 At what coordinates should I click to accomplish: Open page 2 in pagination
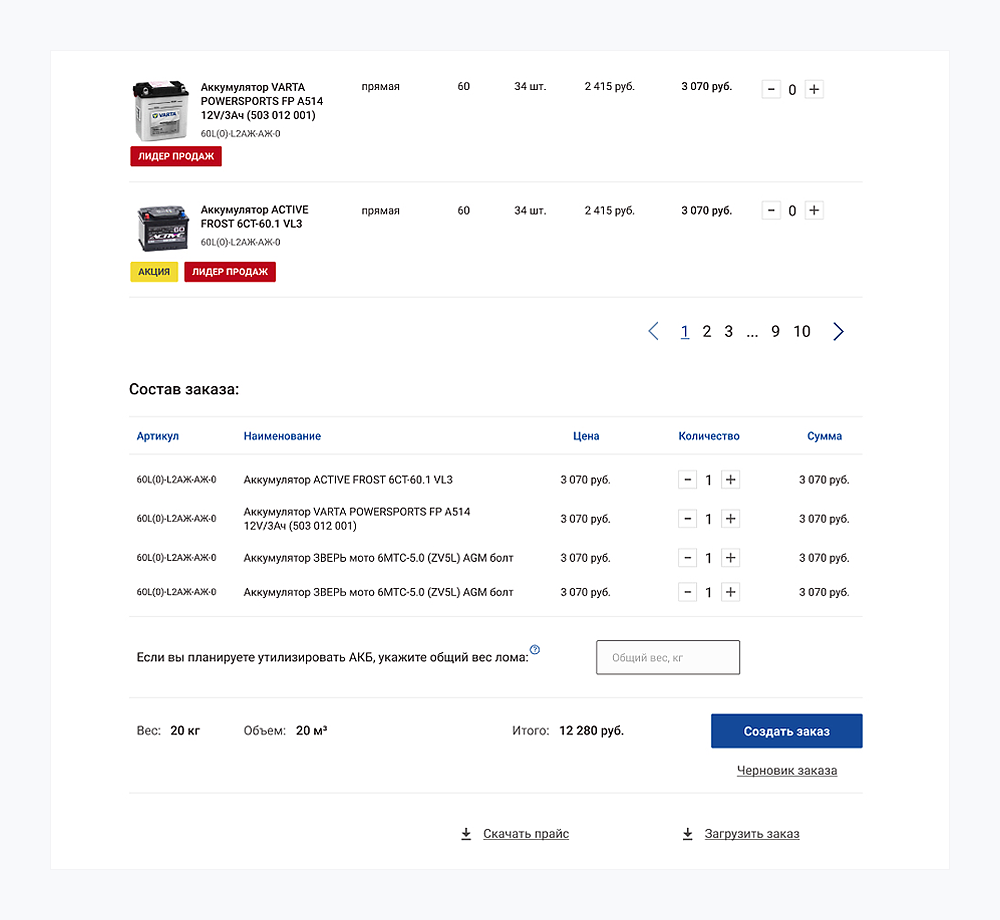[706, 331]
